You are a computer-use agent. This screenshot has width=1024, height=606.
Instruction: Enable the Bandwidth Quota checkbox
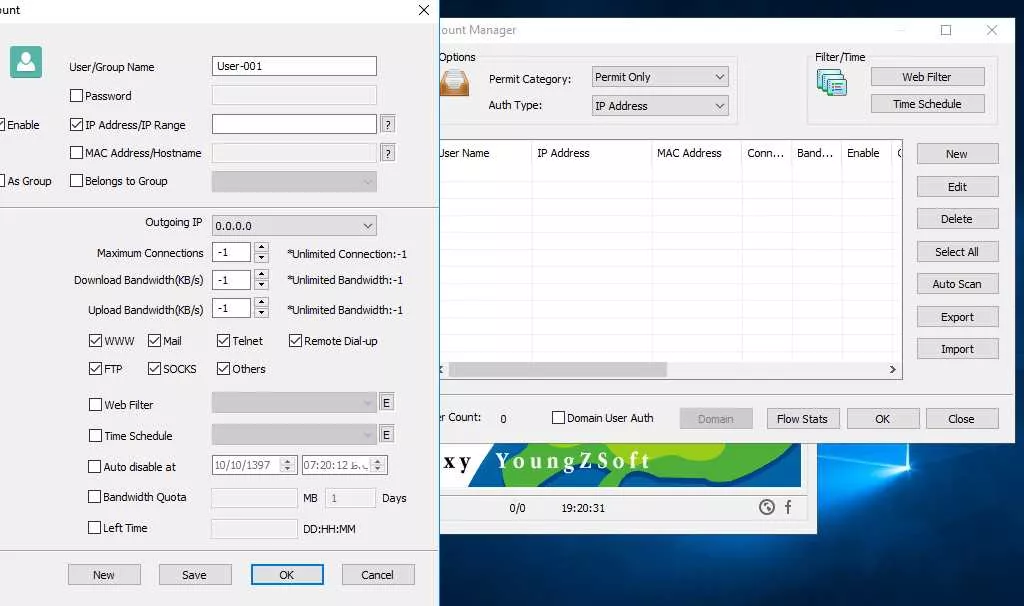[x=95, y=497]
